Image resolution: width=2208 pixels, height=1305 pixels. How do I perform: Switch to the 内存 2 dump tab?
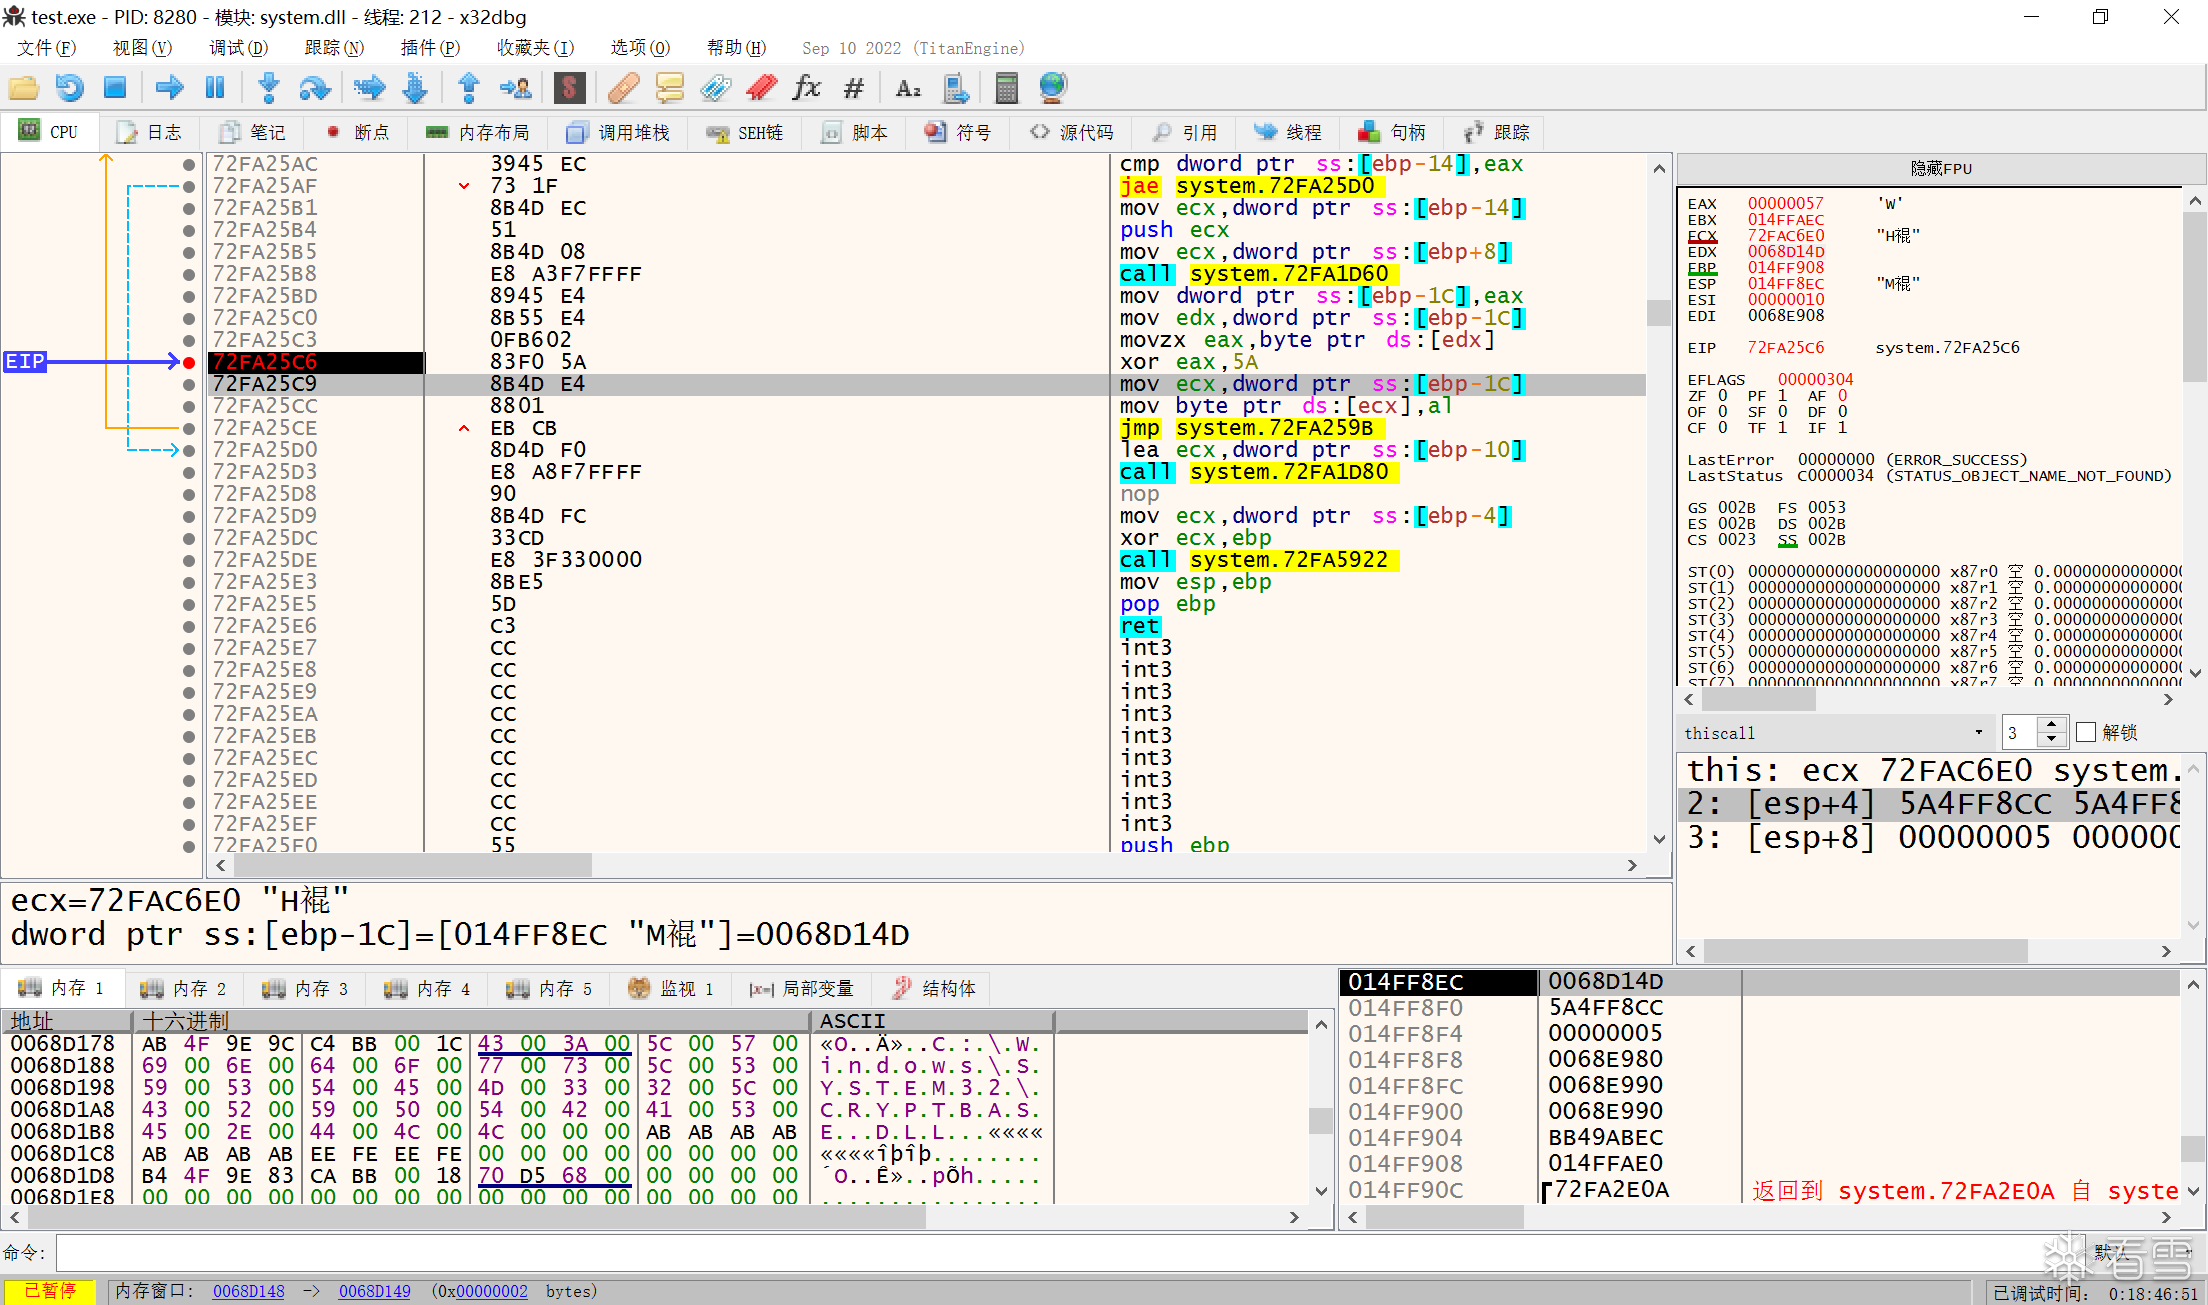(185, 988)
